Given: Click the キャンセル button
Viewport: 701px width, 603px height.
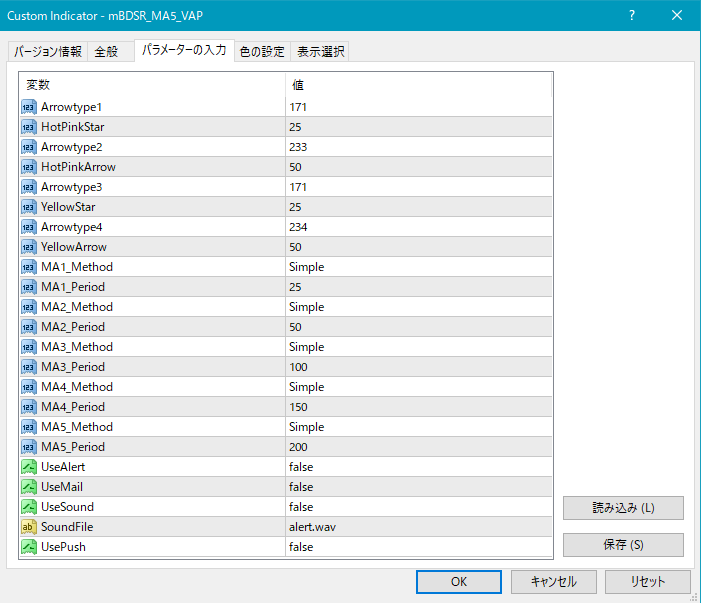Looking at the screenshot, I should click(553, 582).
